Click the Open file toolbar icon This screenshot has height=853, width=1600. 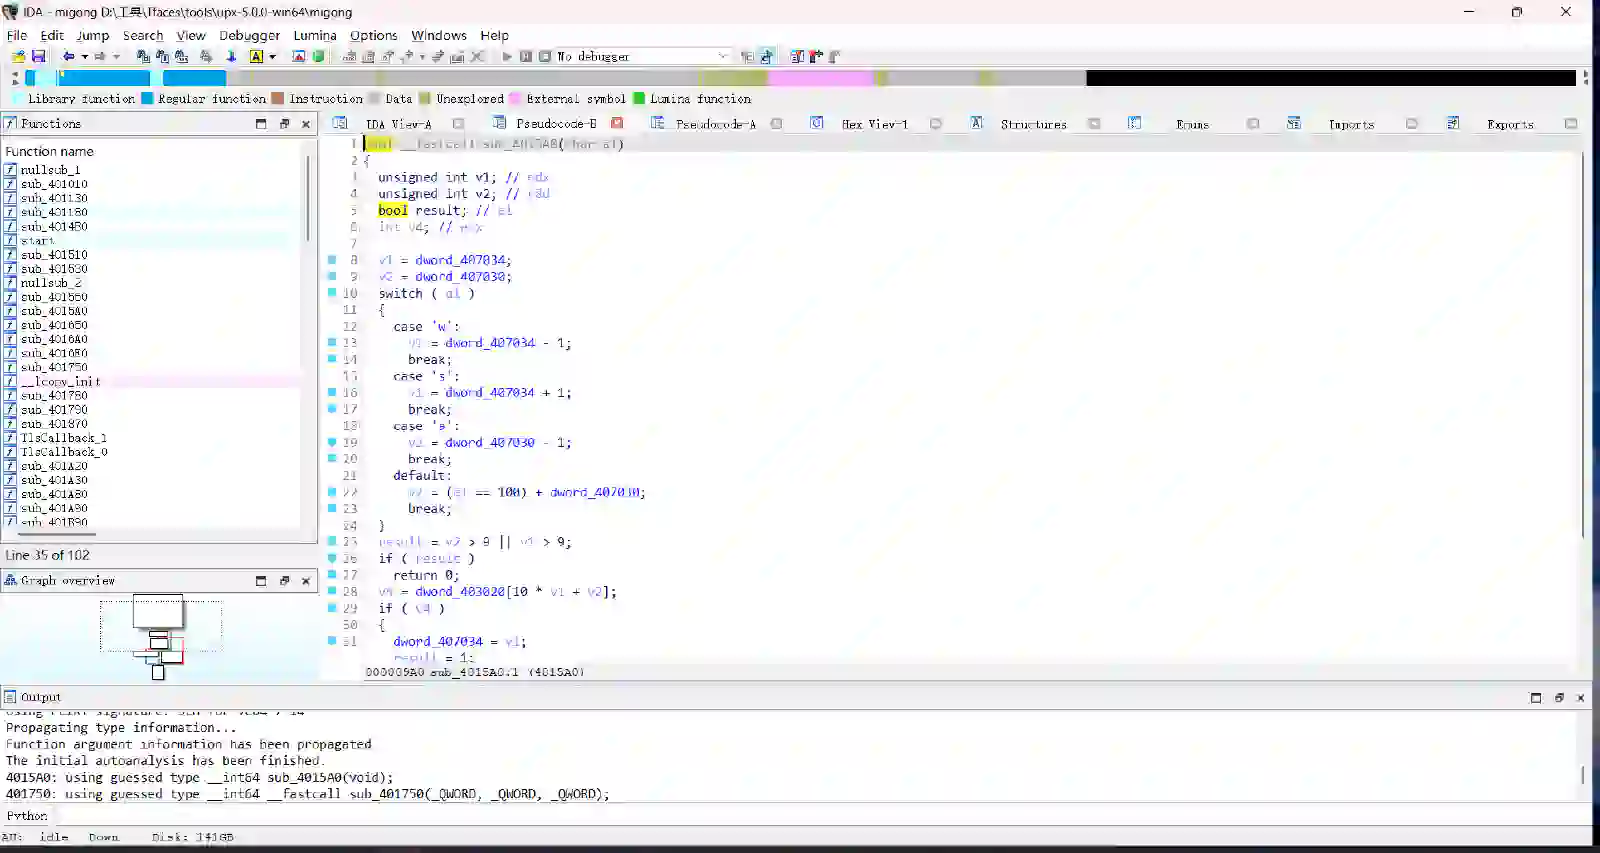(18, 57)
